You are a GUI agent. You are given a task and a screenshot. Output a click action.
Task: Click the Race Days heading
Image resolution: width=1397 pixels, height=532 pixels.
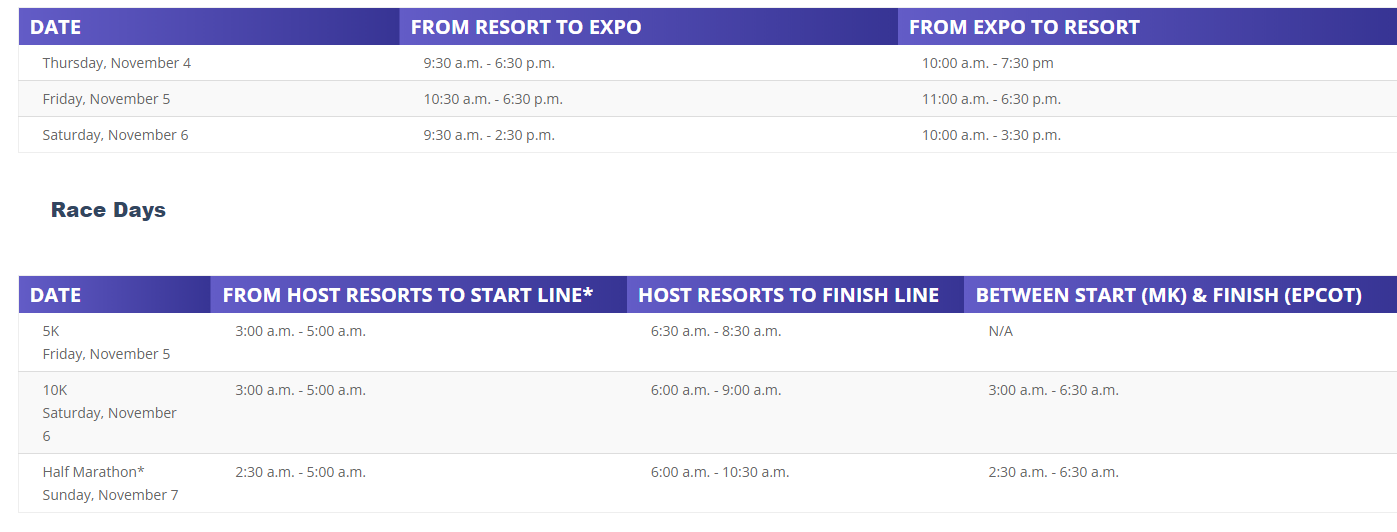[108, 210]
